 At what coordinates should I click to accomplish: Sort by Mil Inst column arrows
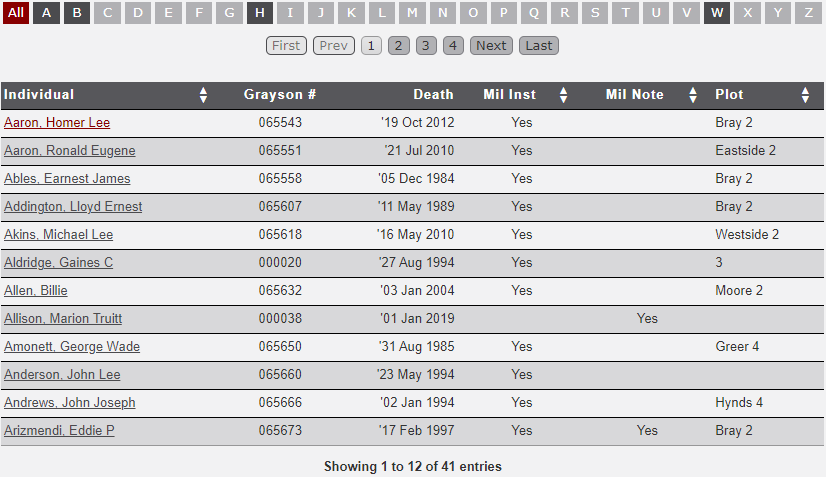tap(563, 95)
